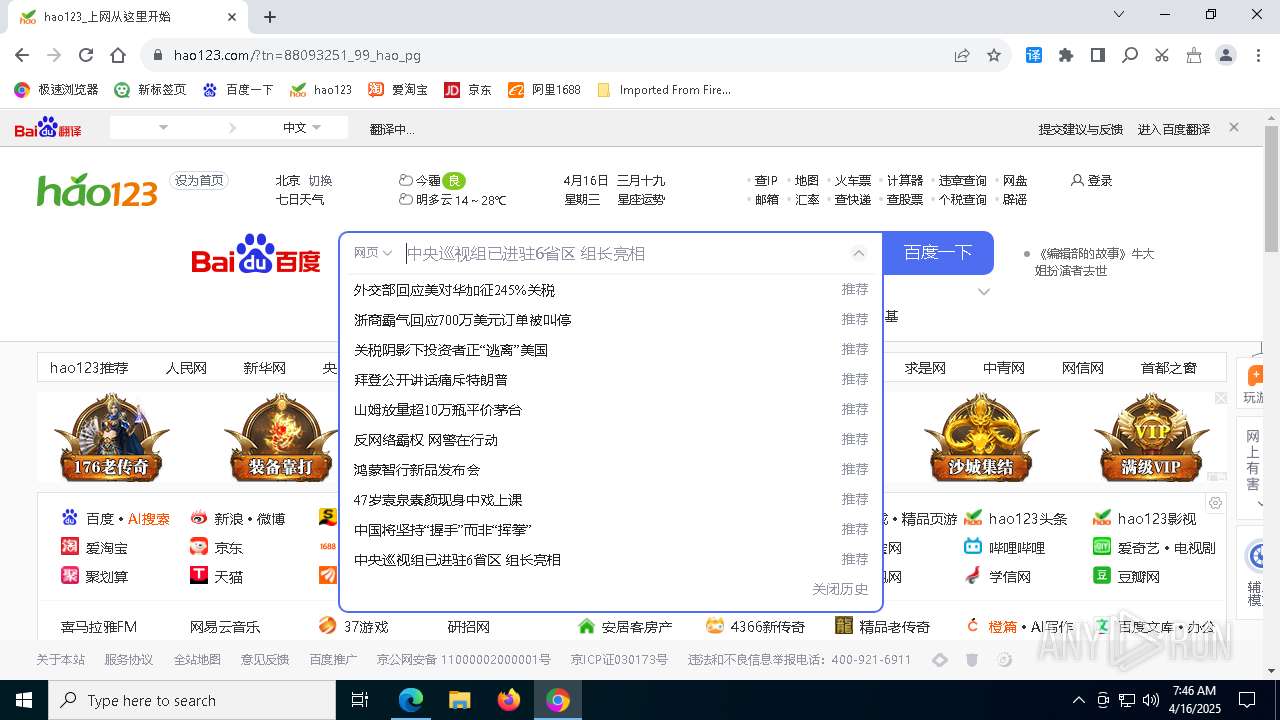
Task: Click the hao123 logo
Action: (x=97, y=188)
